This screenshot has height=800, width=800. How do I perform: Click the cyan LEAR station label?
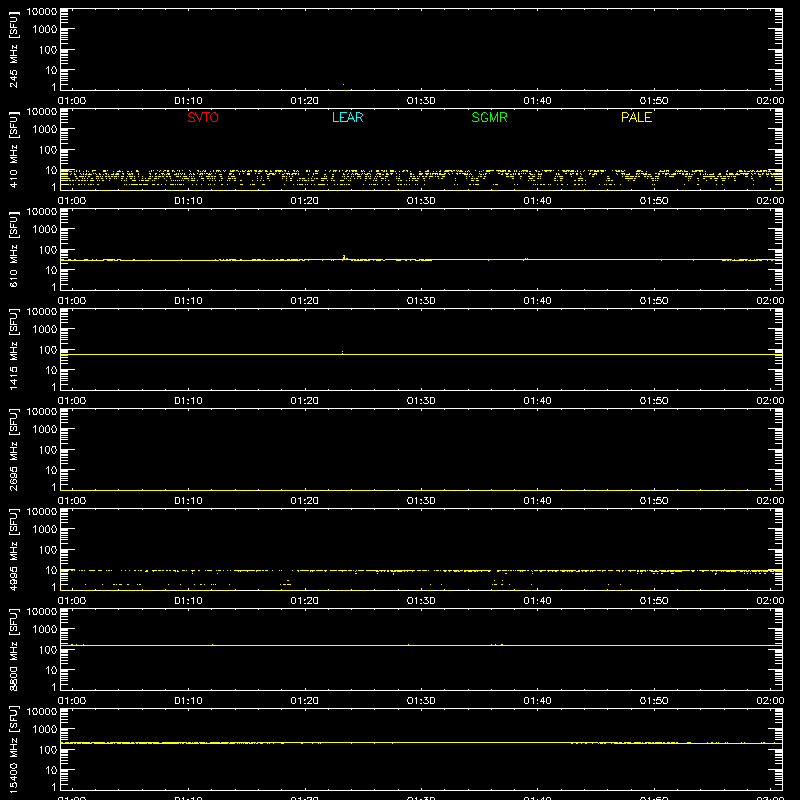pyautogui.click(x=347, y=117)
